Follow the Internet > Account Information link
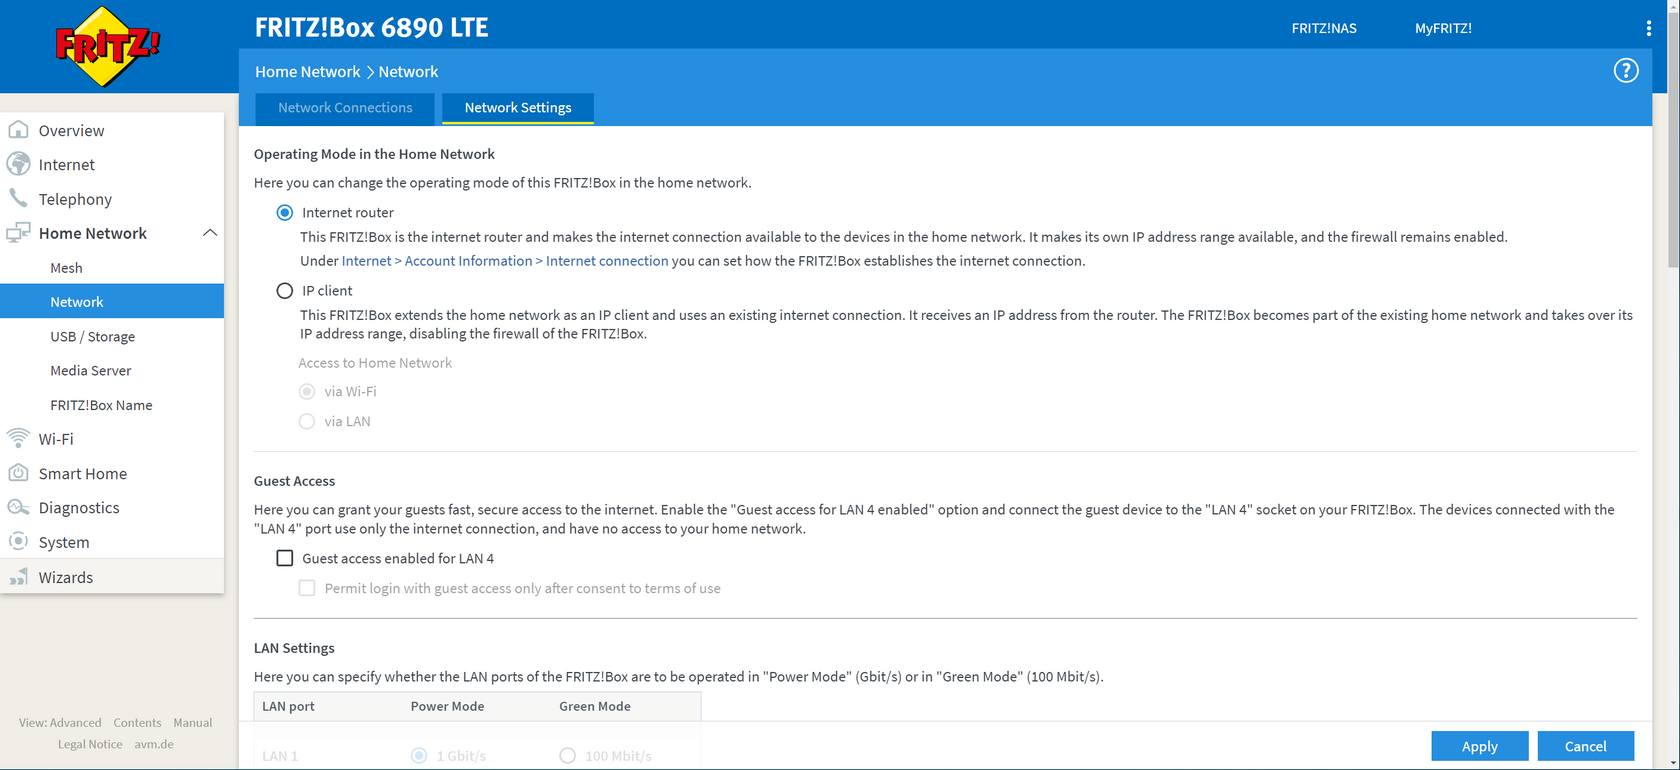Screen dimensions: 1680x770 pyautogui.click(x=505, y=261)
